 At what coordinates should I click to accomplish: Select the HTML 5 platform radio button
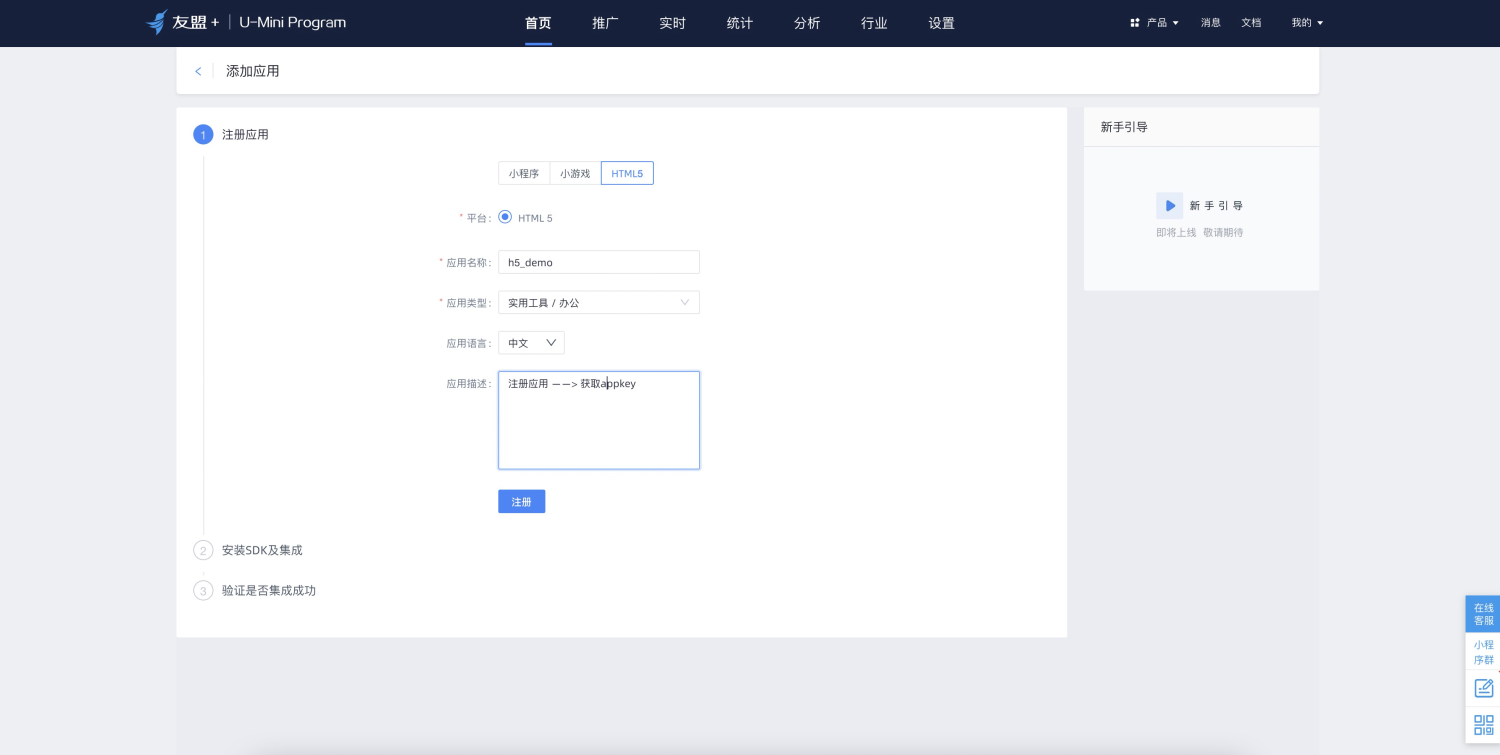pos(505,217)
